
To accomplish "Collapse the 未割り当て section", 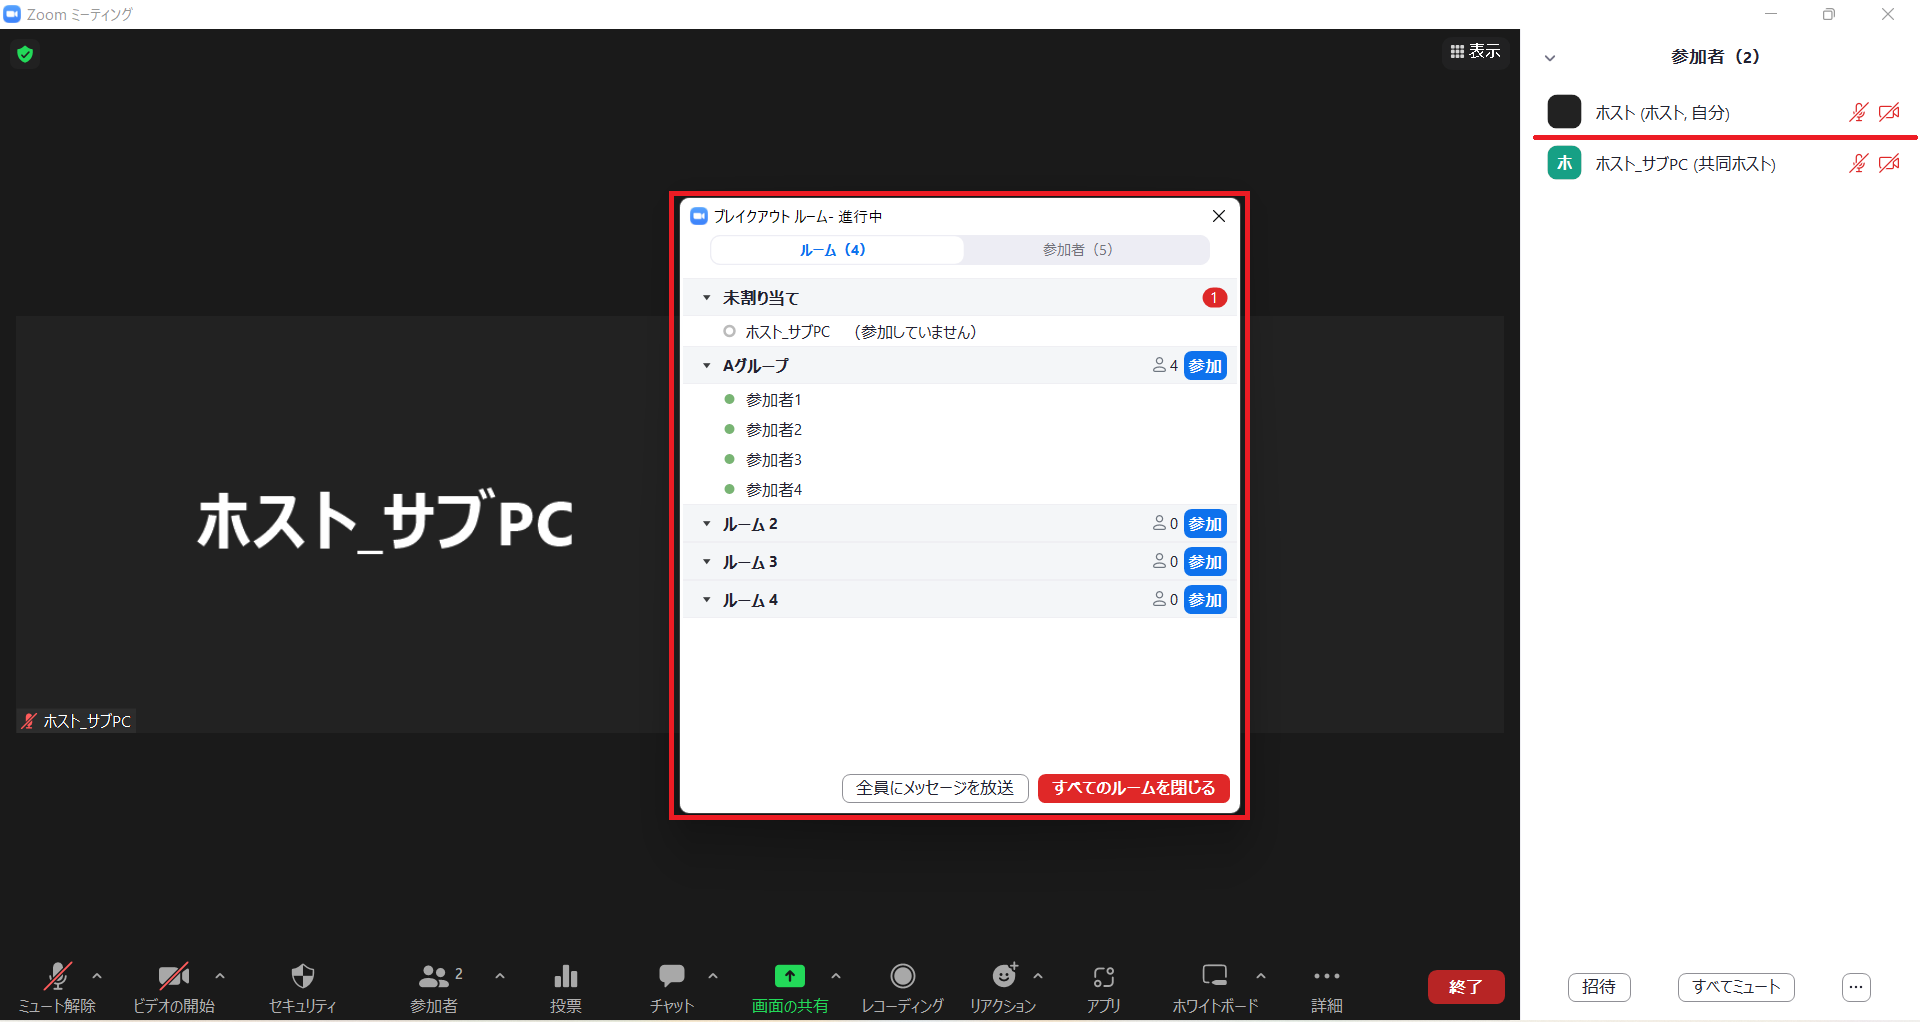I will point(707,298).
